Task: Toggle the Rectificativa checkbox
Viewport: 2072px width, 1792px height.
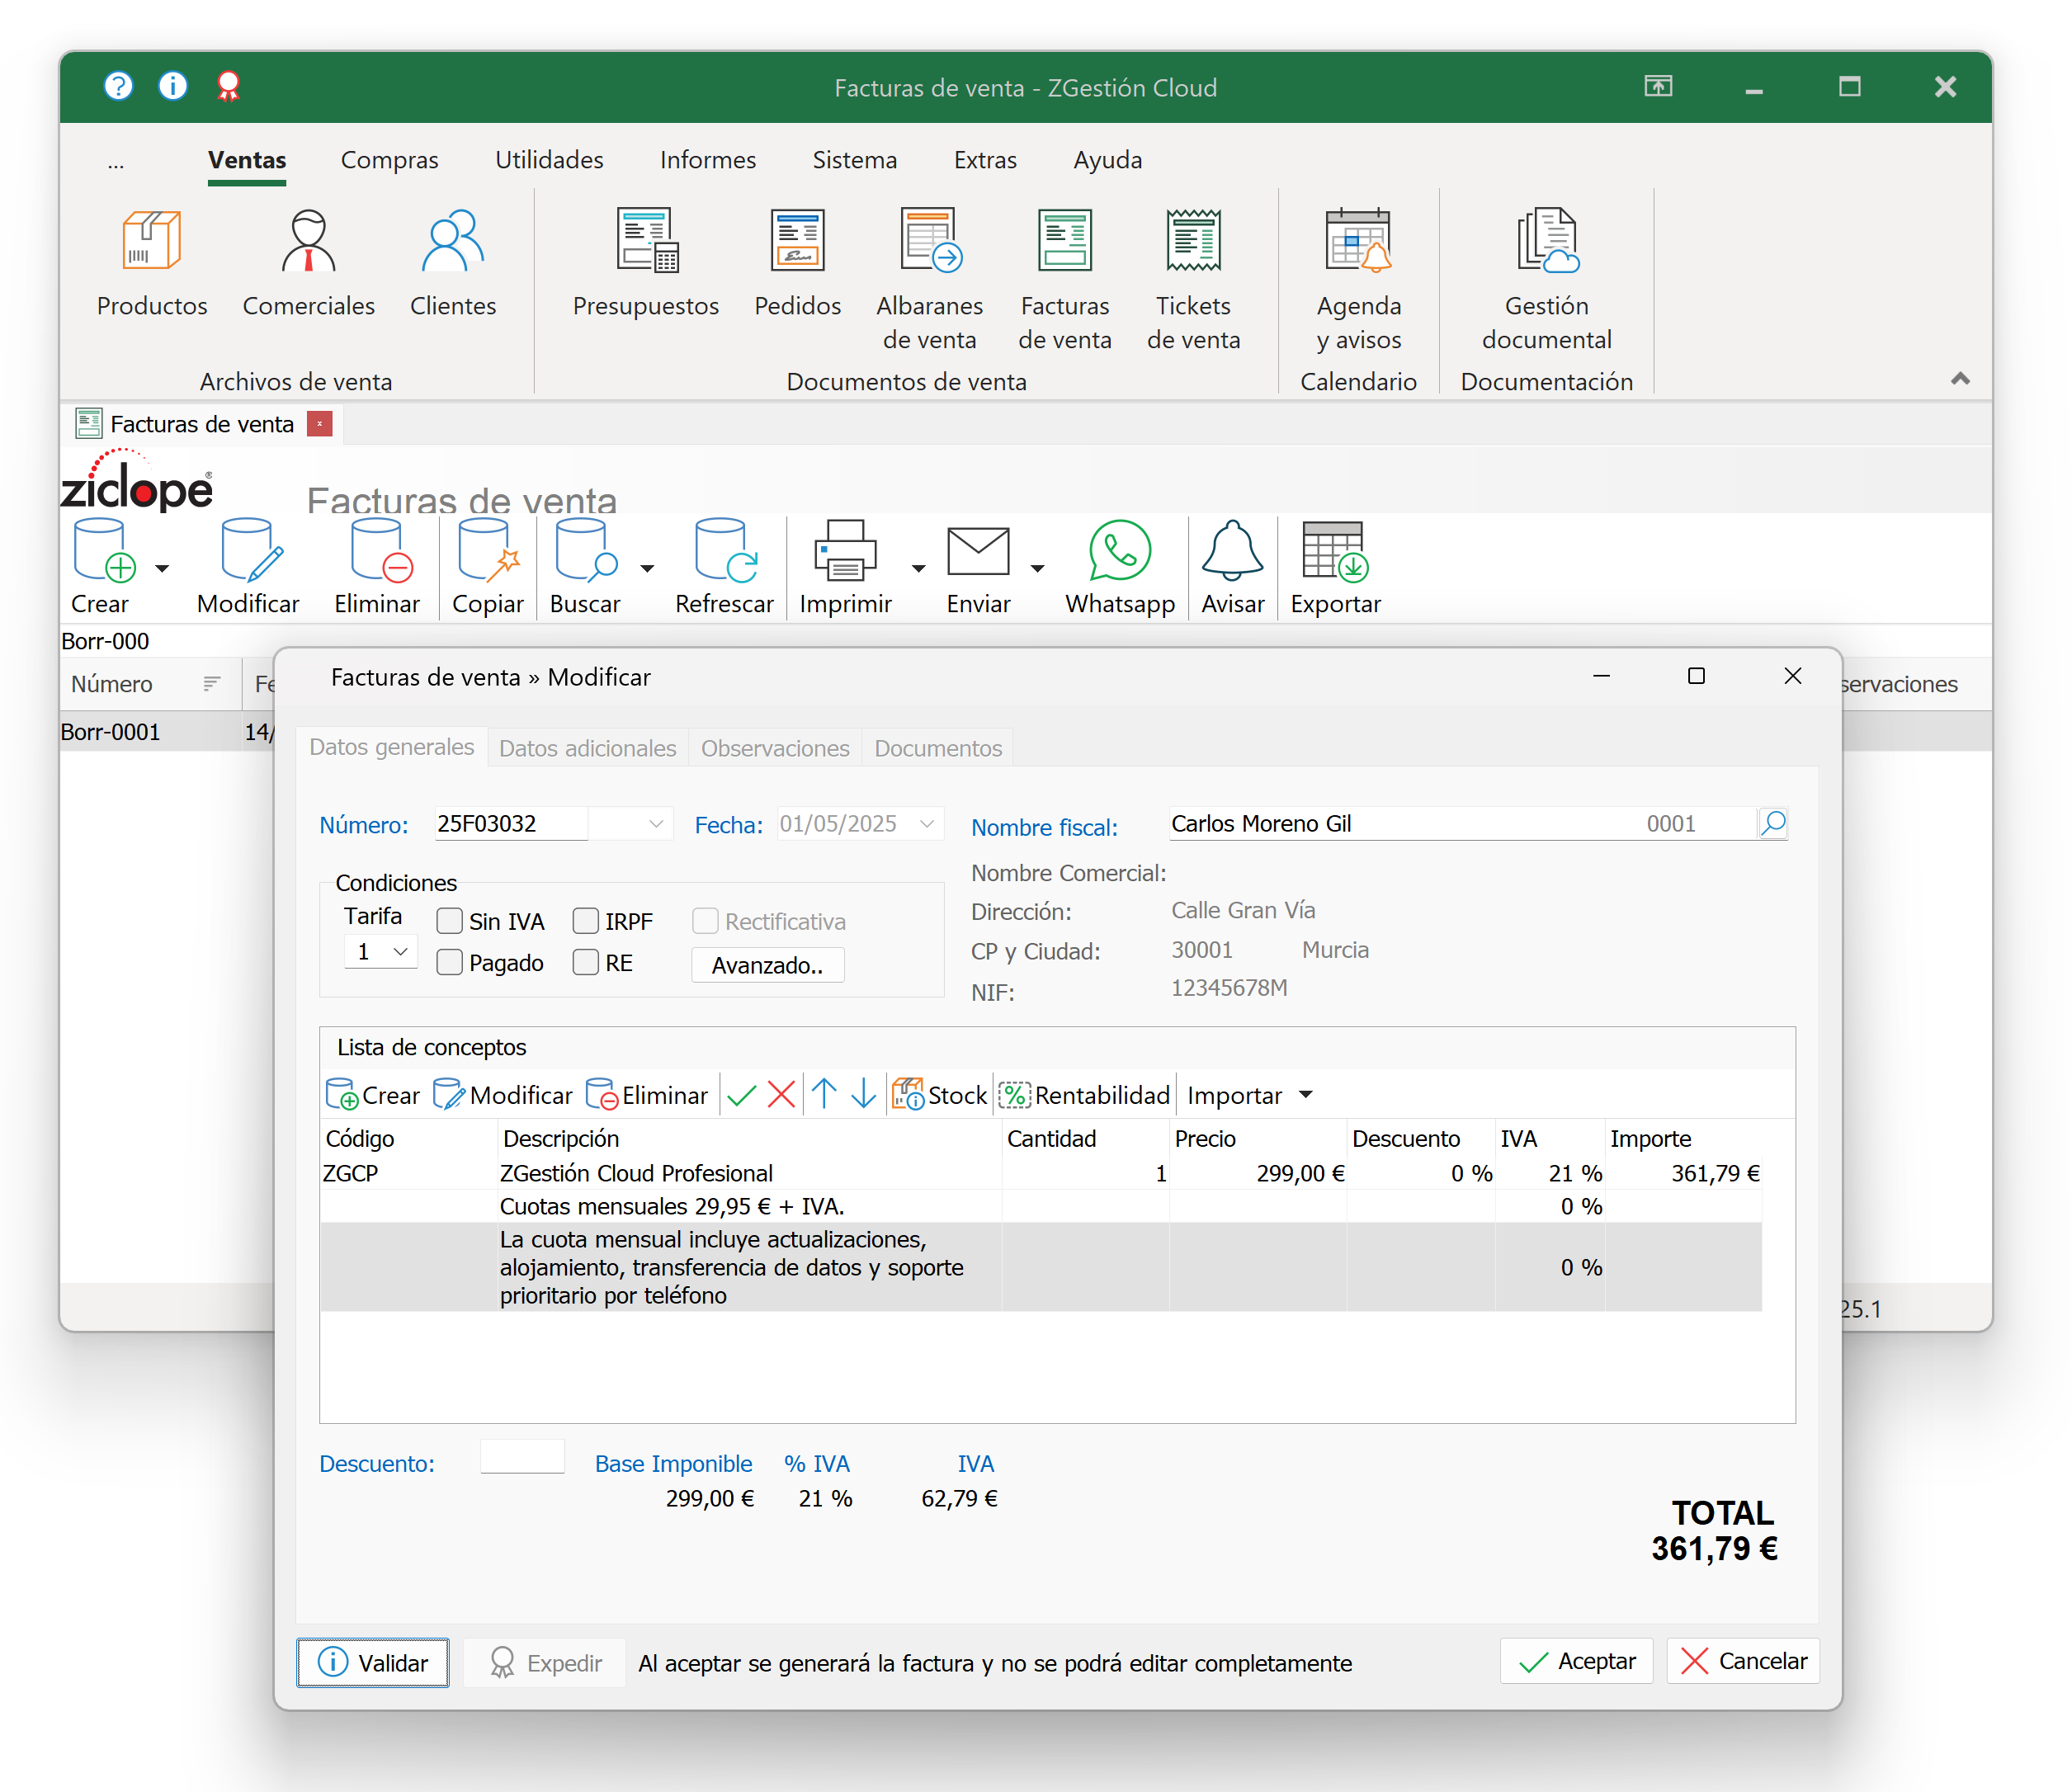Action: tap(705, 920)
